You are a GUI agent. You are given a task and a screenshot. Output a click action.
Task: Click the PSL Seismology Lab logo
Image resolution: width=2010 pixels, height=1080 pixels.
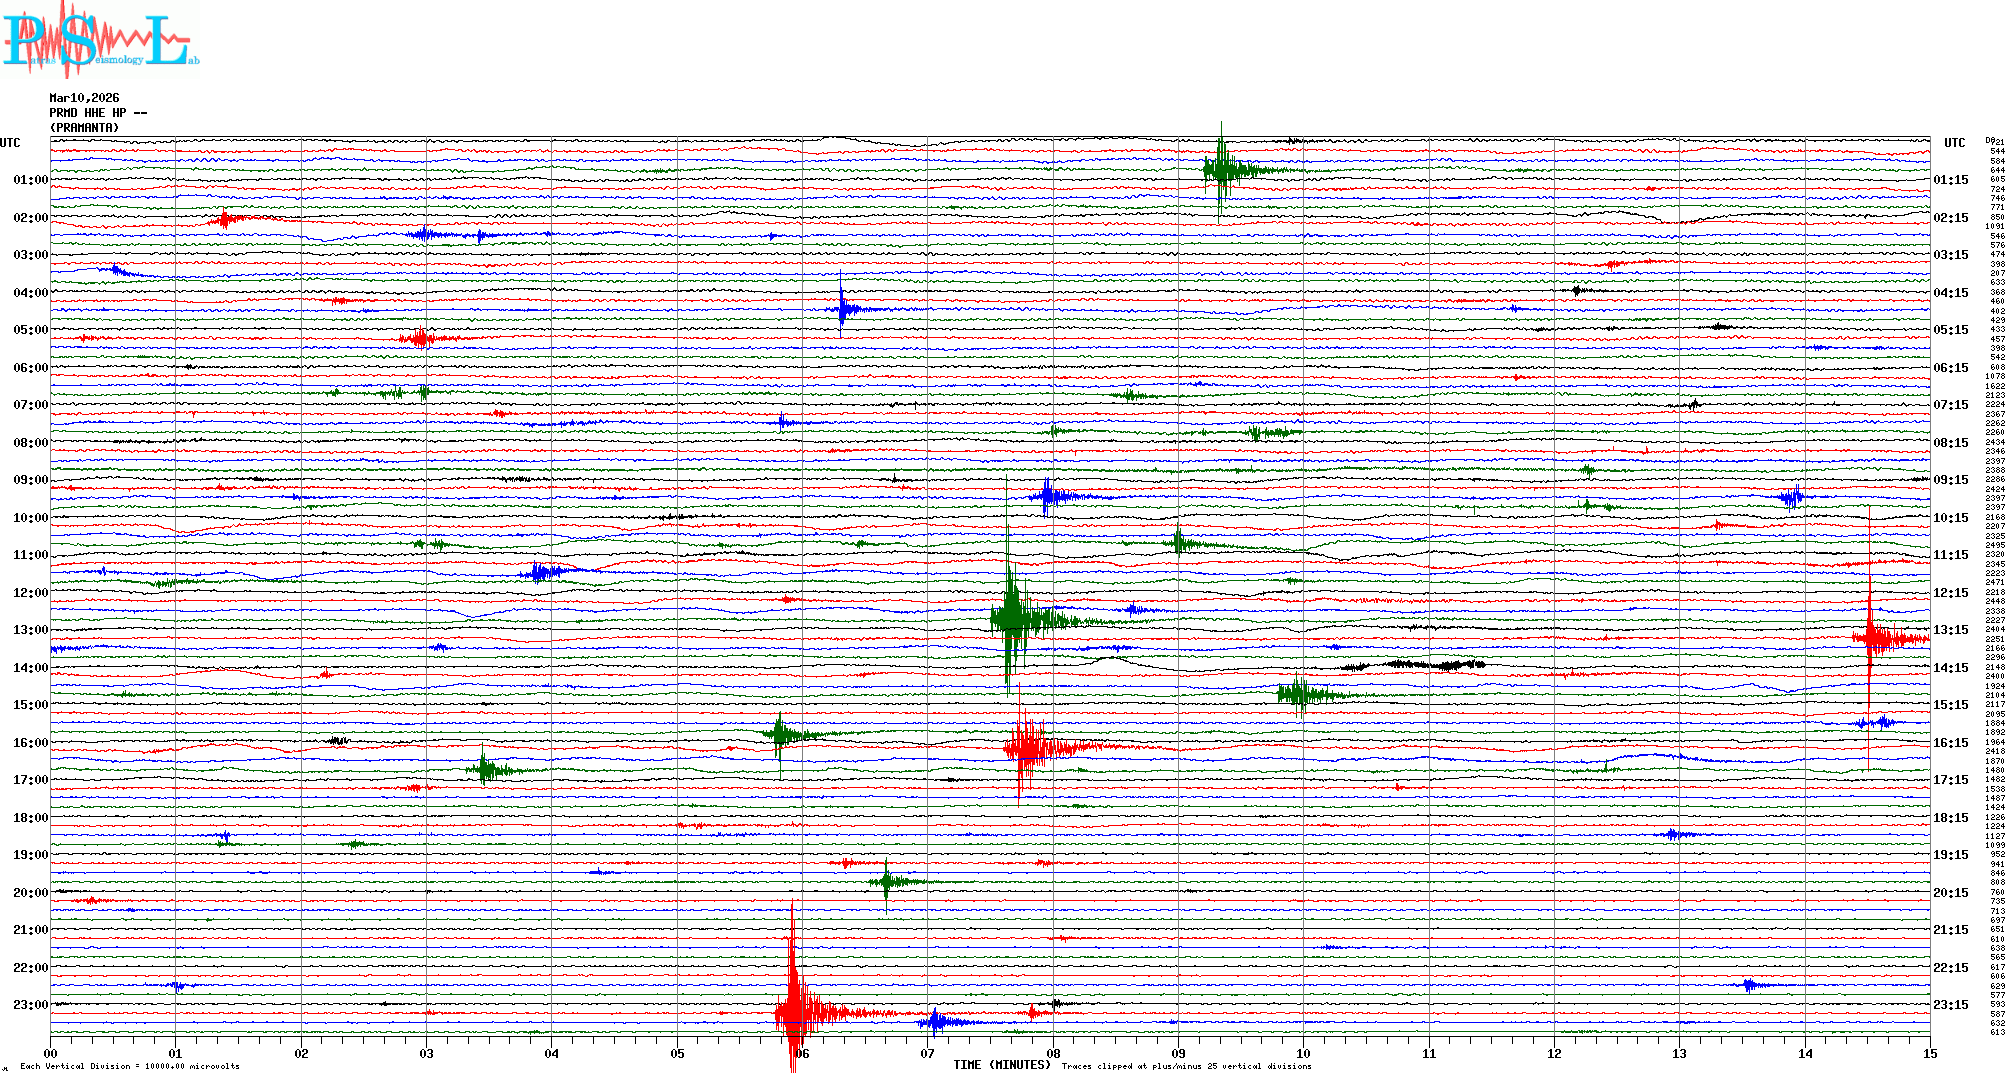coord(100,40)
